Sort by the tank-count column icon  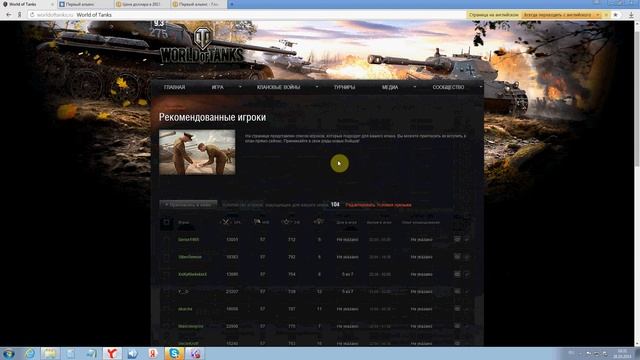point(319,222)
